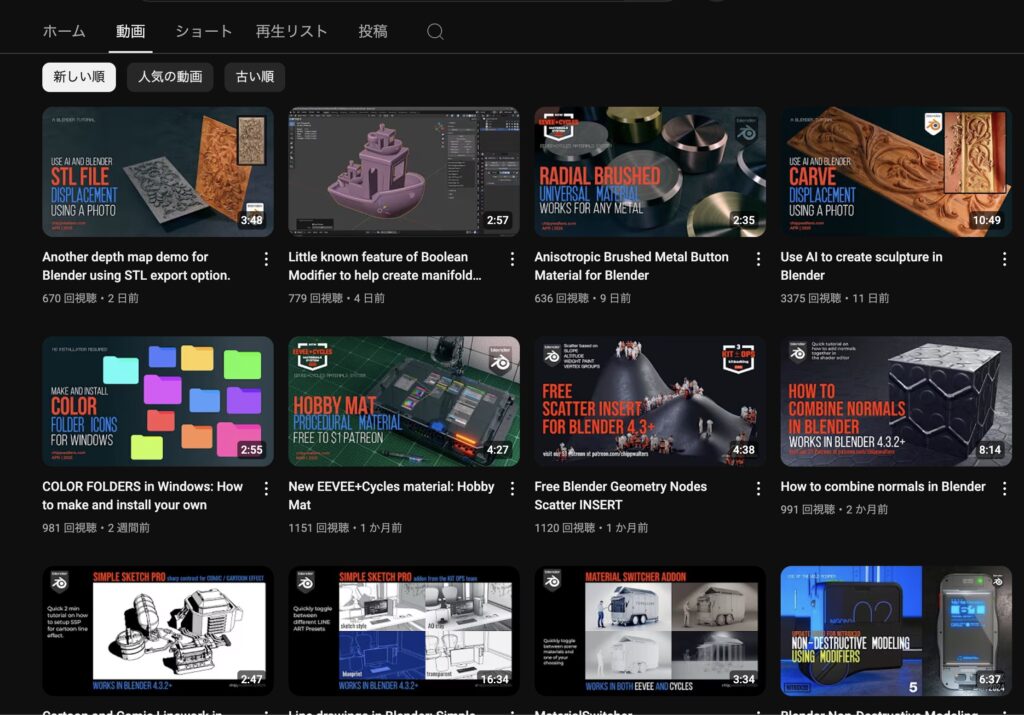
Task: Open the channel search icon
Action: (436, 31)
